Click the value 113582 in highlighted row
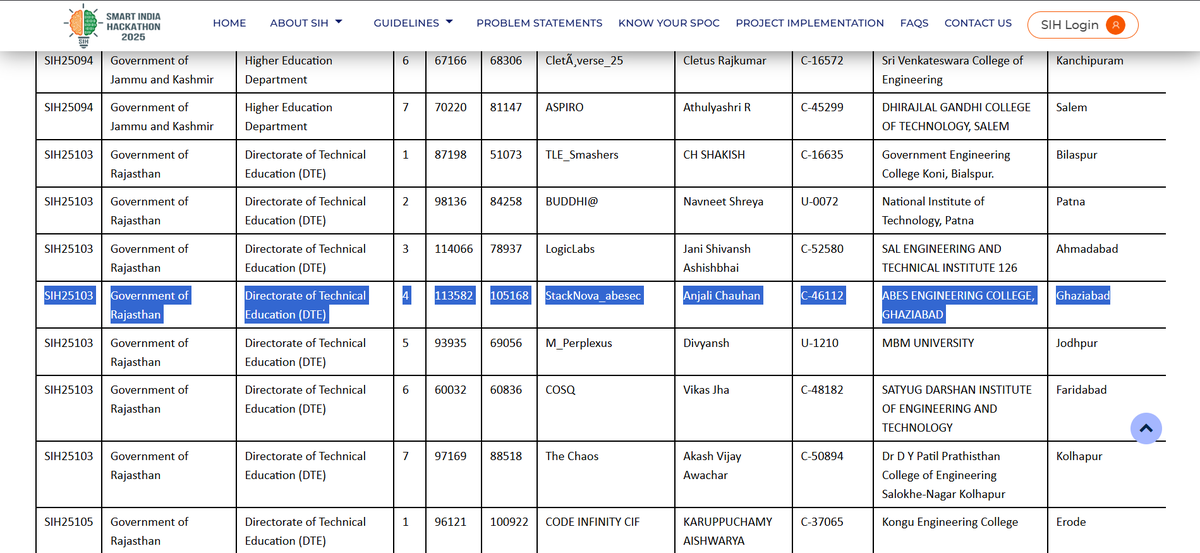Screen dimensions: 1200x553 coord(453,296)
